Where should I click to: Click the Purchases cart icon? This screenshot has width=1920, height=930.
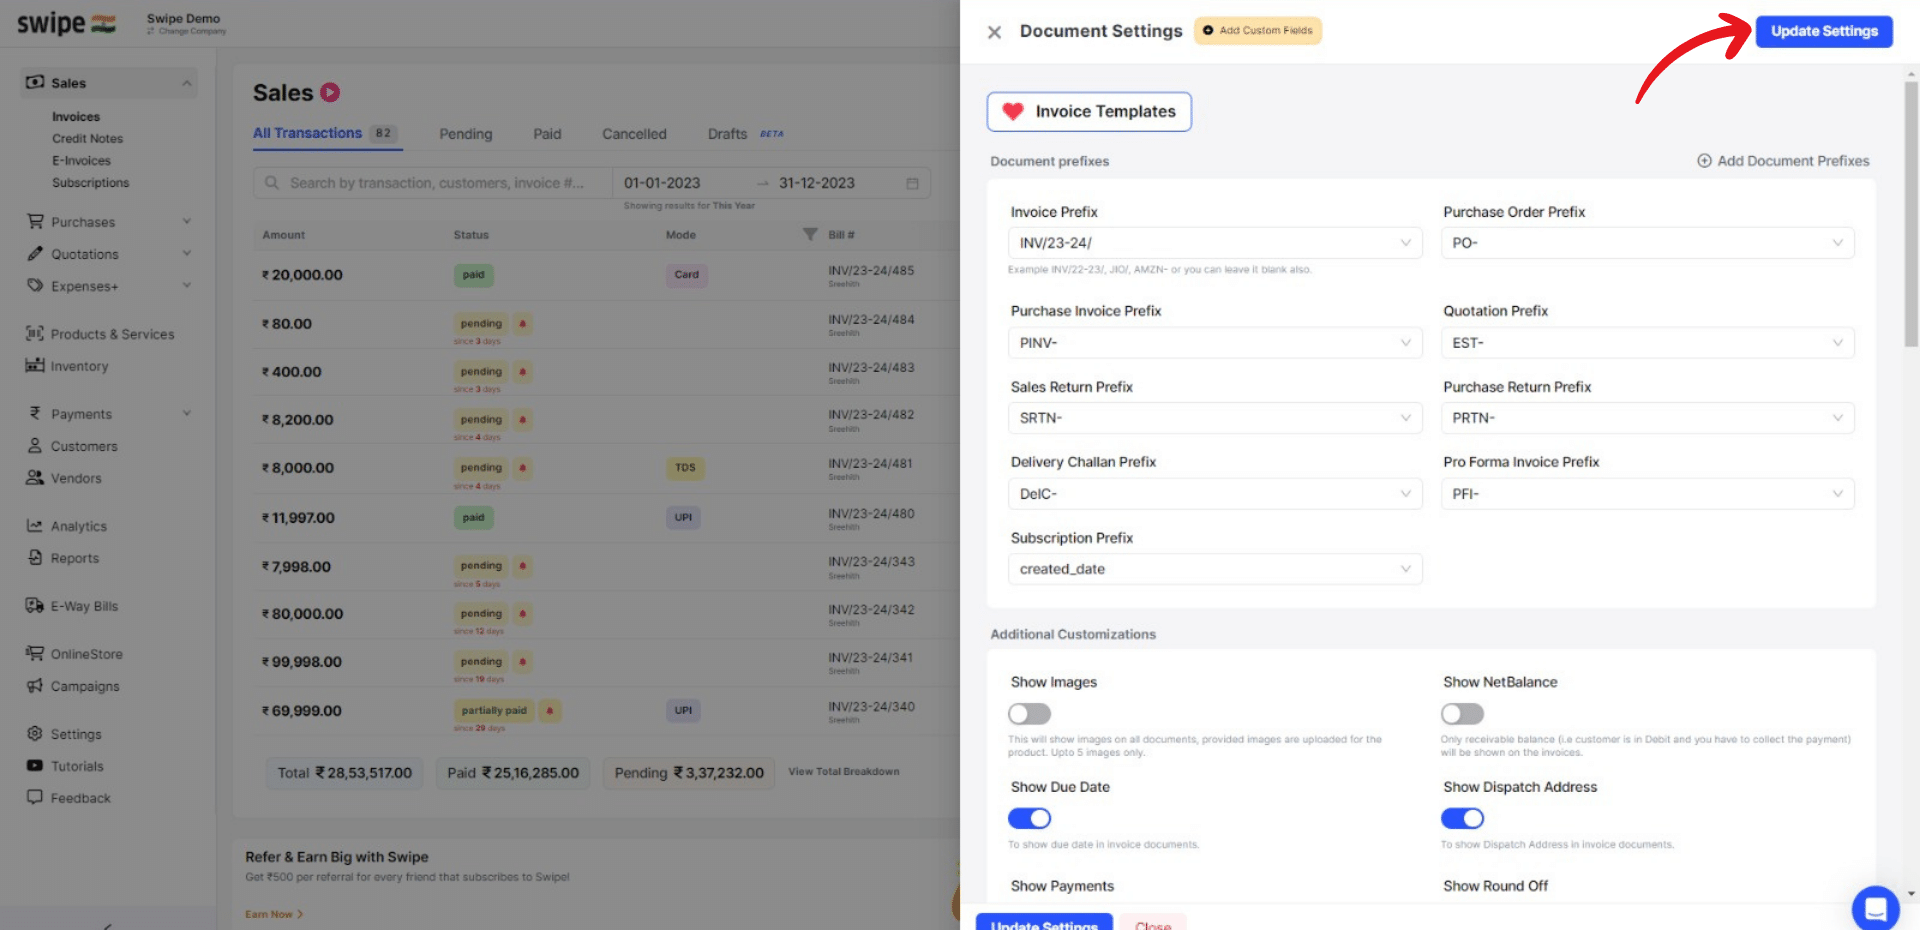(x=35, y=221)
